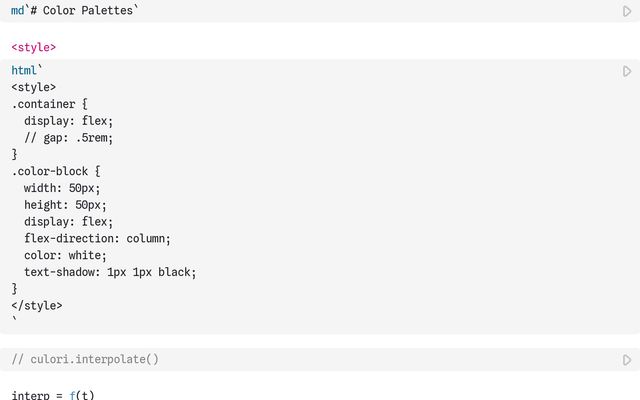Screen dimensions: 640x400
Task: Click the 'flex-direction: column;' line
Action: (97, 238)
